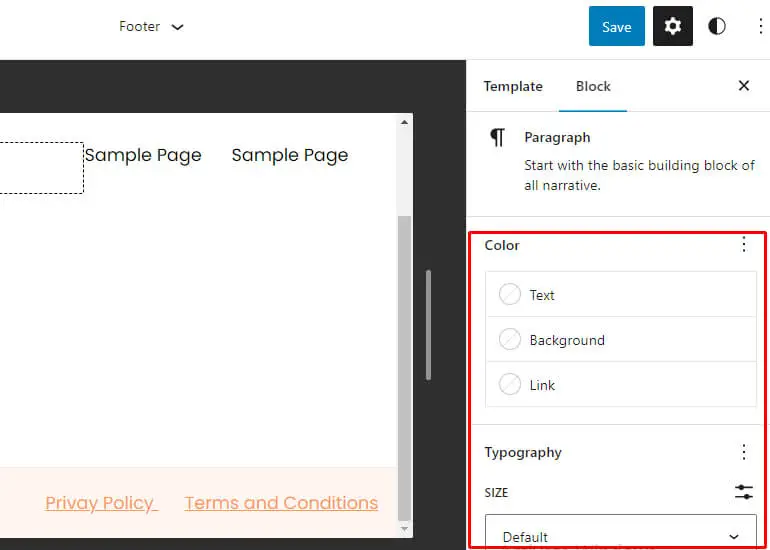Click the Paragraph block title text
Screen dimensions: 770x550
tap(557, 138)
